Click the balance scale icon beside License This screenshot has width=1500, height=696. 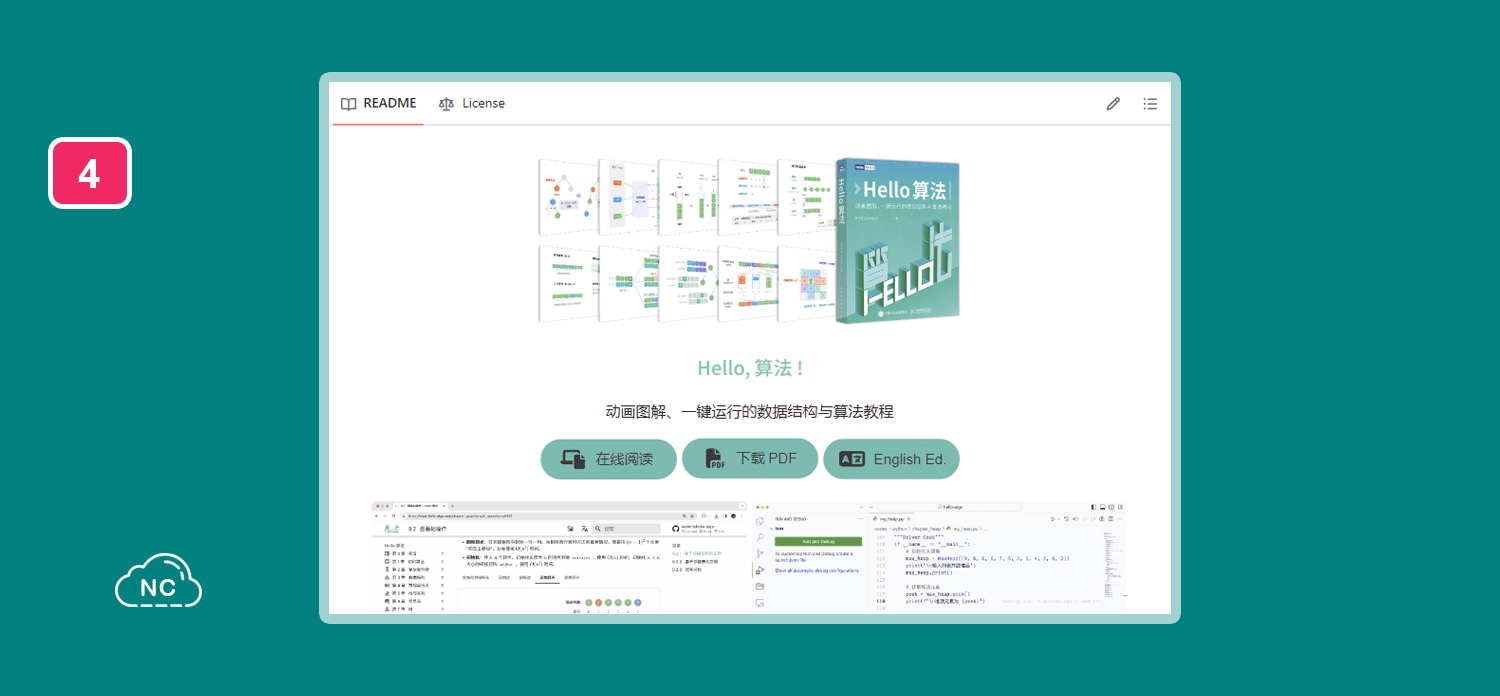[446, 104]
